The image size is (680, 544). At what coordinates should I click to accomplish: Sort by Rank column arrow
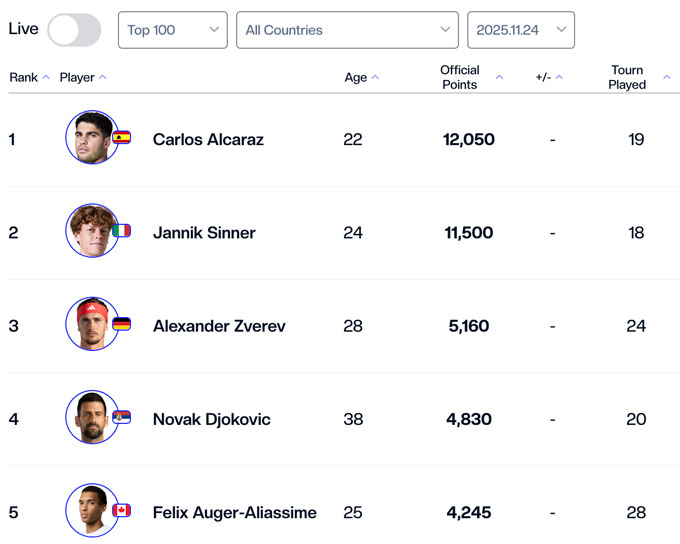coord(46,78)
